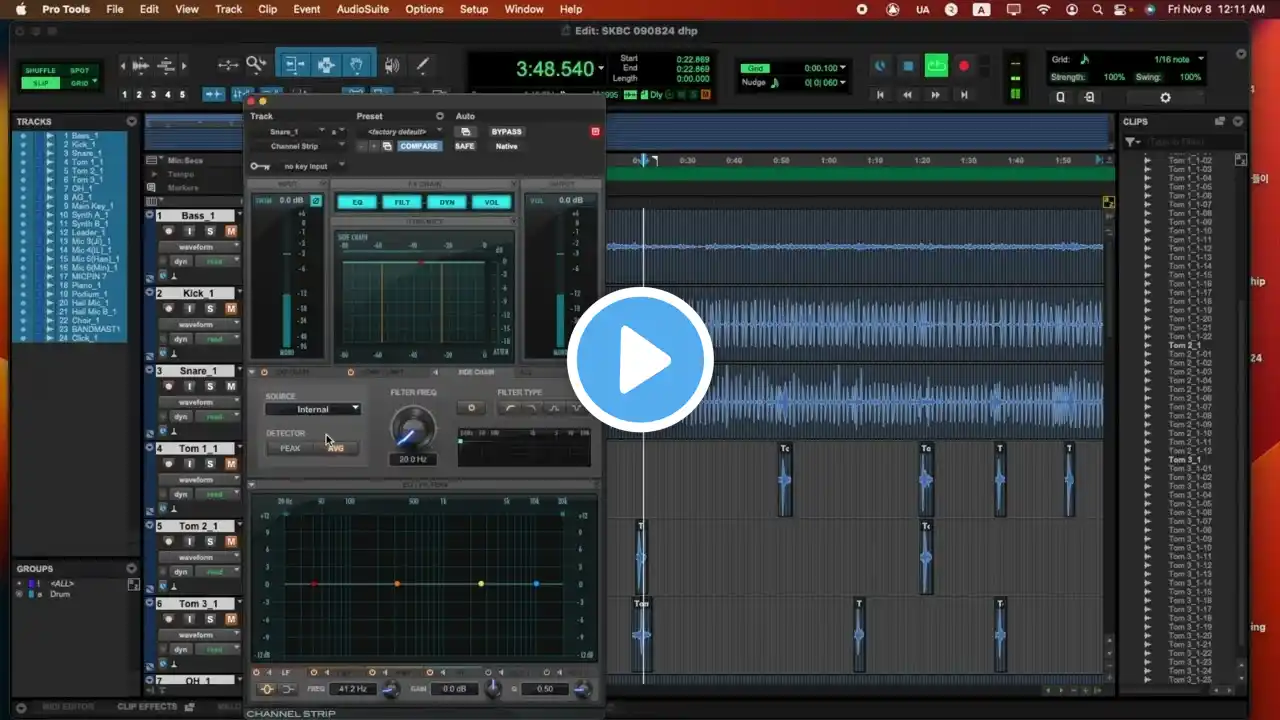
Task: Open the main counter format dropdown
Action: pyautogui.click(x=601, y=69)
